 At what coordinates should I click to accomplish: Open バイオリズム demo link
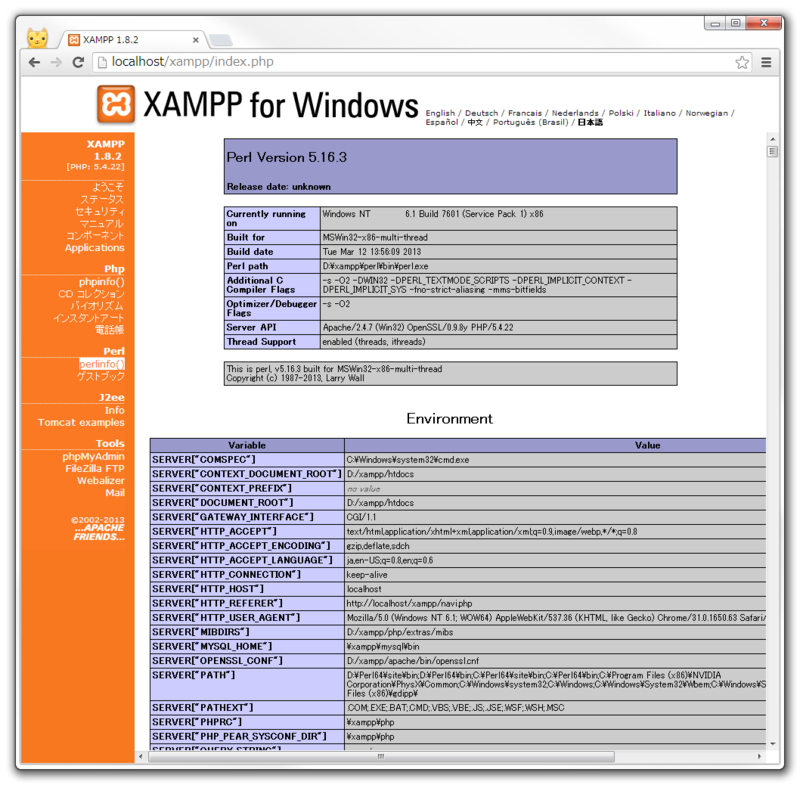97,306
